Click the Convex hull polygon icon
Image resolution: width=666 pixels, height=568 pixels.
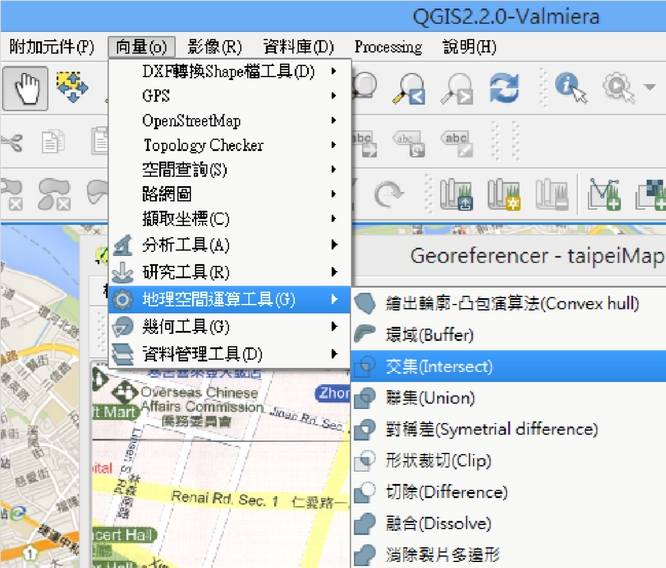click(365, 303)
